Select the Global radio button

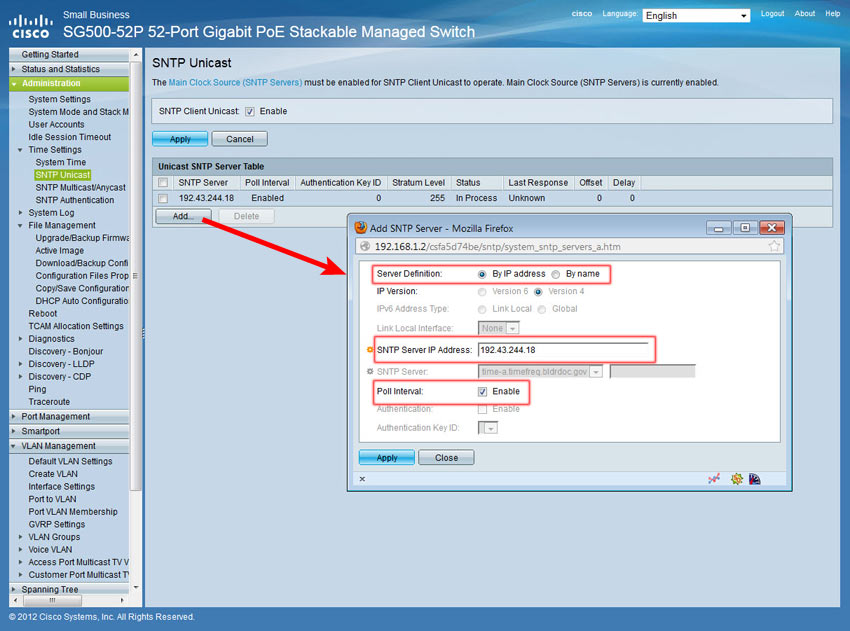coord(542,310)
